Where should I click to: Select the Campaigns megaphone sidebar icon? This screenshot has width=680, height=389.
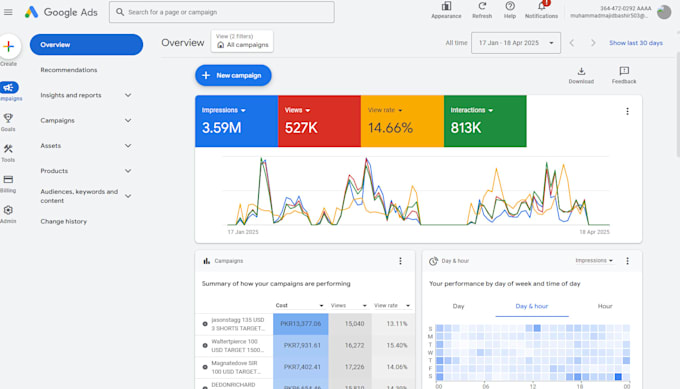(9, 88)
